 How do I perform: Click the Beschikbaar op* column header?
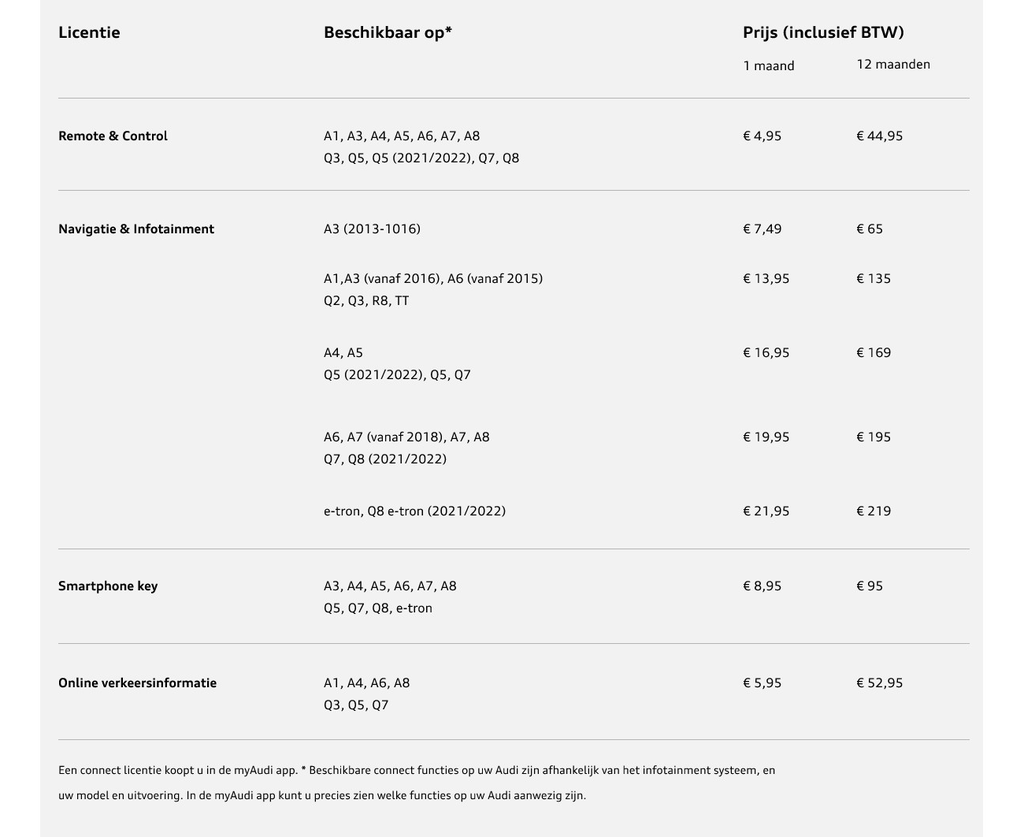388,32
